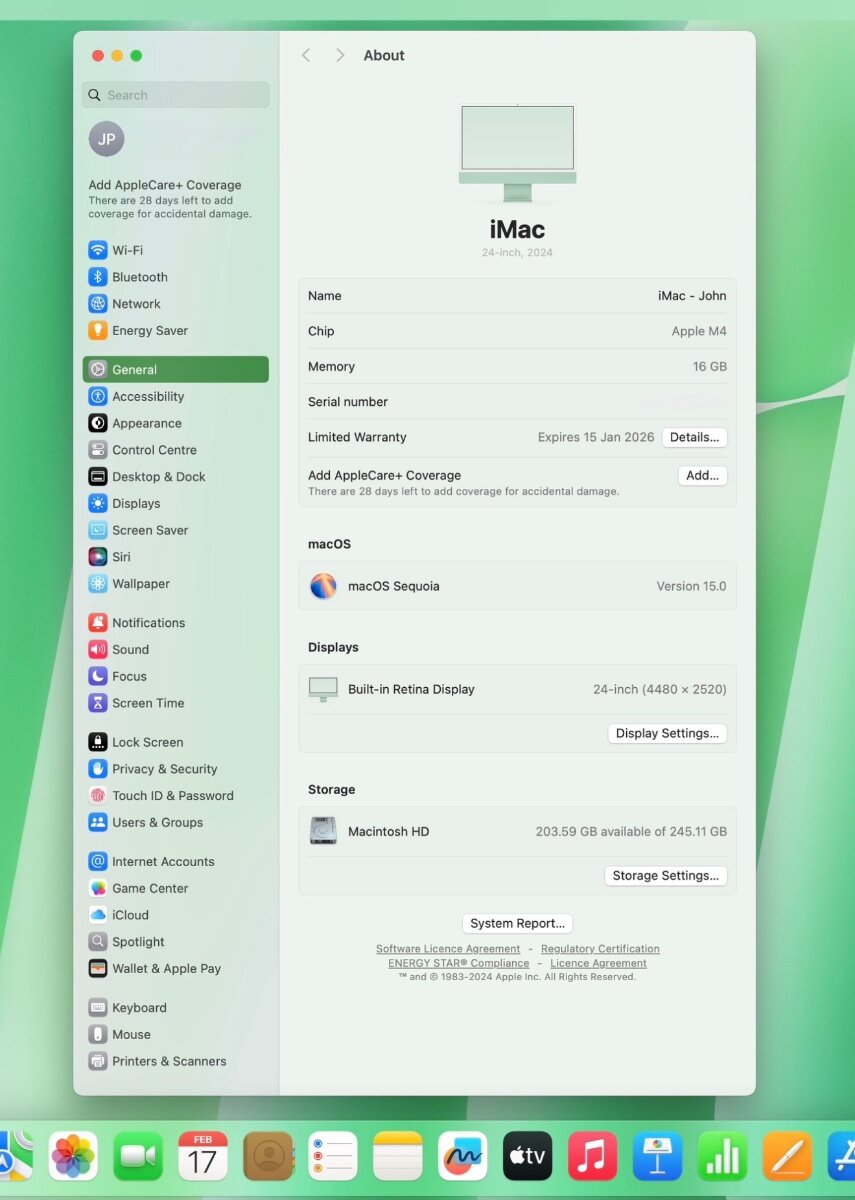Open the Software Licence Agreement link

(x=448, y=949)
